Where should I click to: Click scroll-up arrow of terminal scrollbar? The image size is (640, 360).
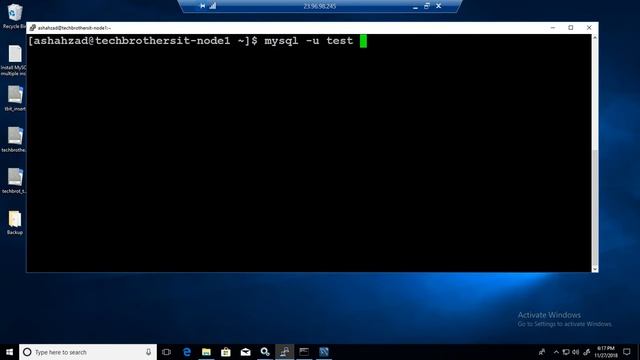[595, 38]
